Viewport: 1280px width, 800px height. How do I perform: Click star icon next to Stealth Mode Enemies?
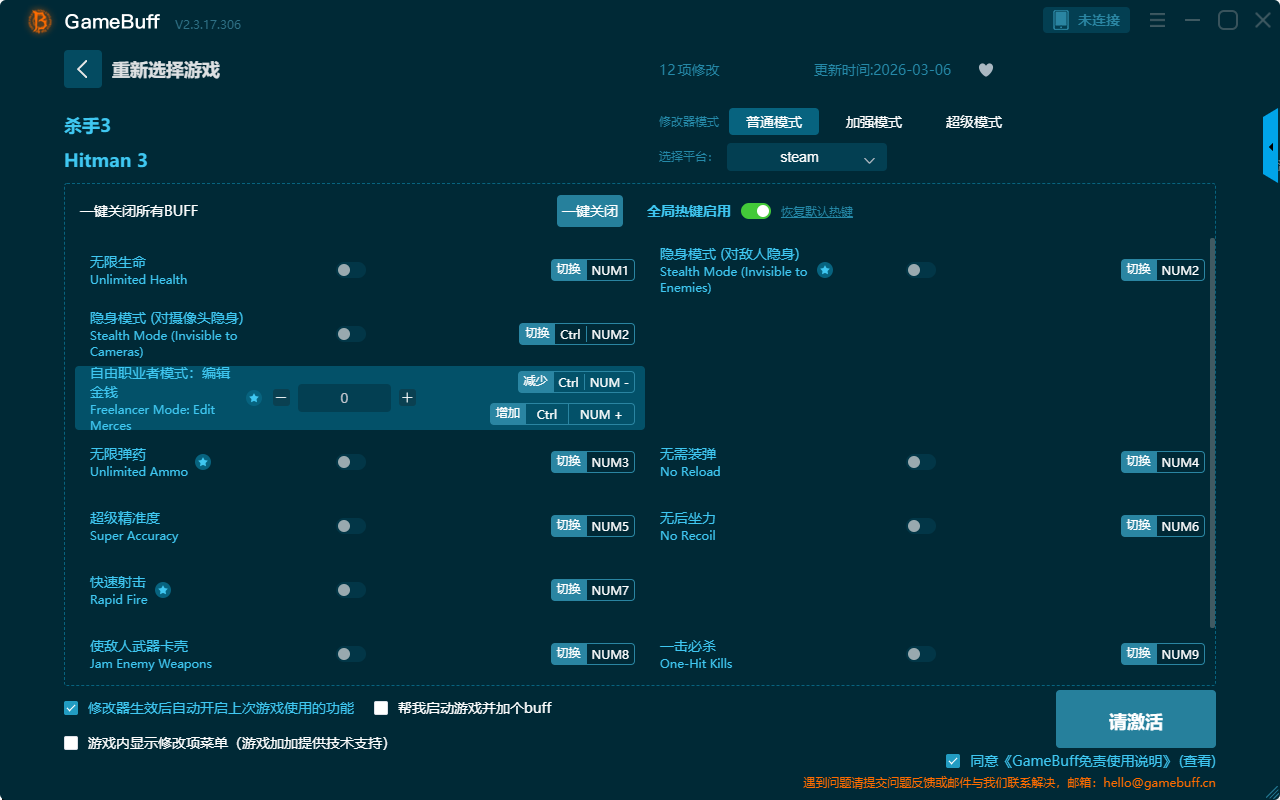(x=825, y=270)
